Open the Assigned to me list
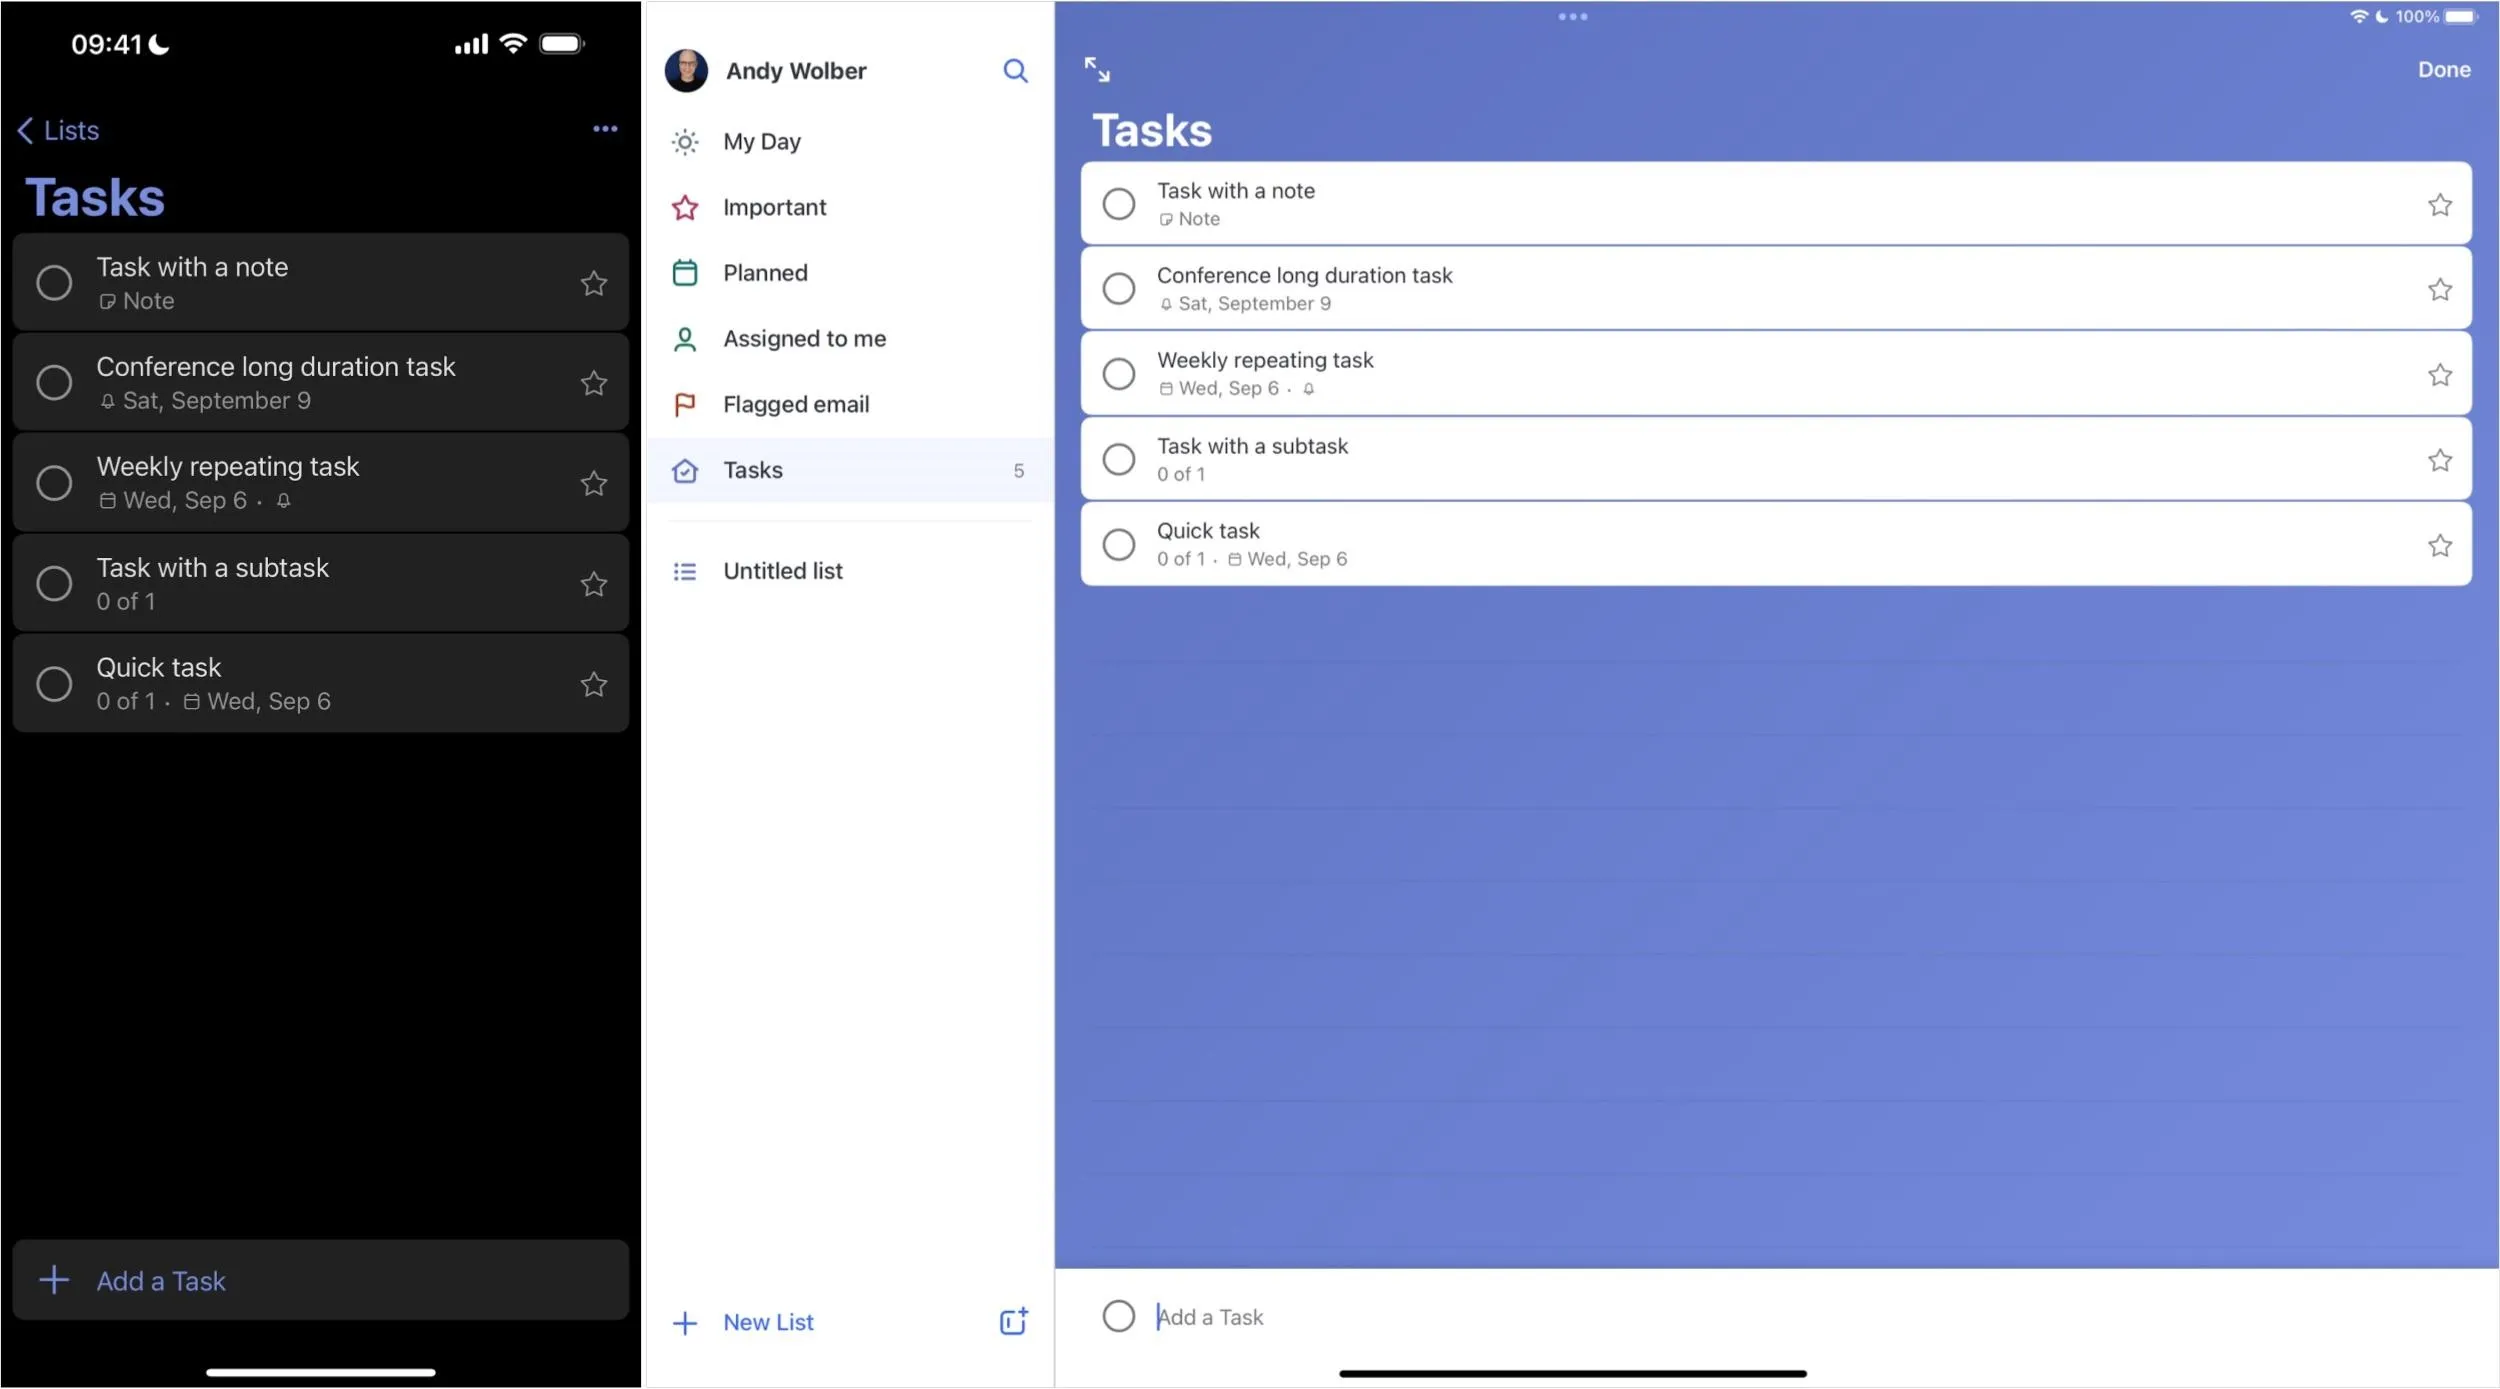This screenshot has height=1389, width=2500. (849, 339)
